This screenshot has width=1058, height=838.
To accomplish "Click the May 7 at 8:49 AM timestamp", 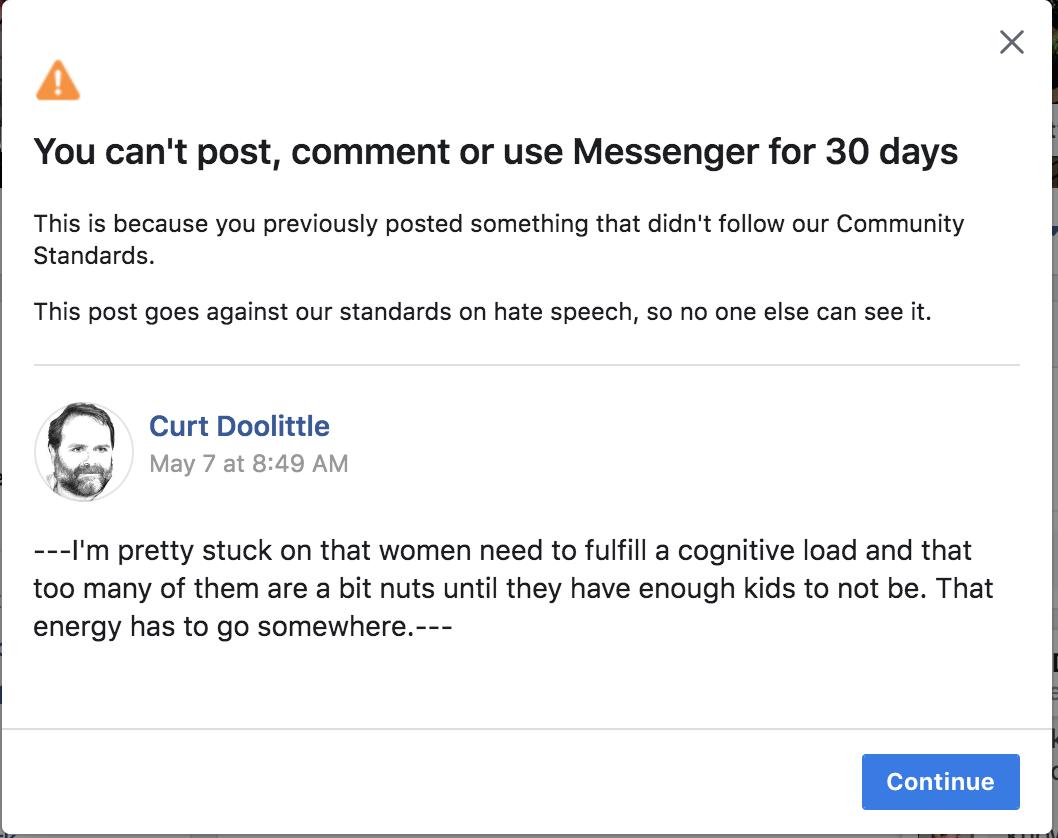I will coord(248,464).
